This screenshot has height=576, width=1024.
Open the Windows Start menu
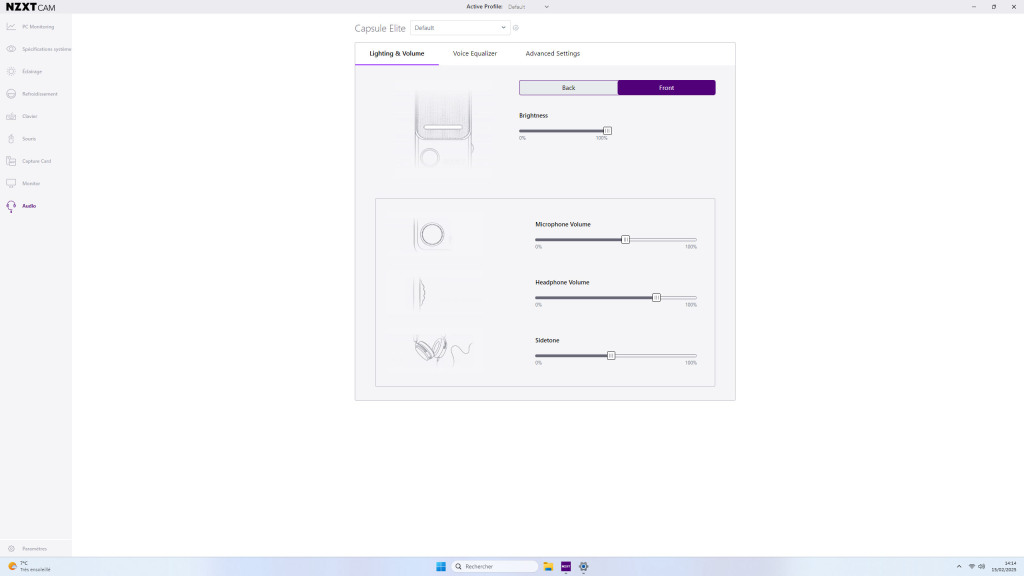point(441,566)
